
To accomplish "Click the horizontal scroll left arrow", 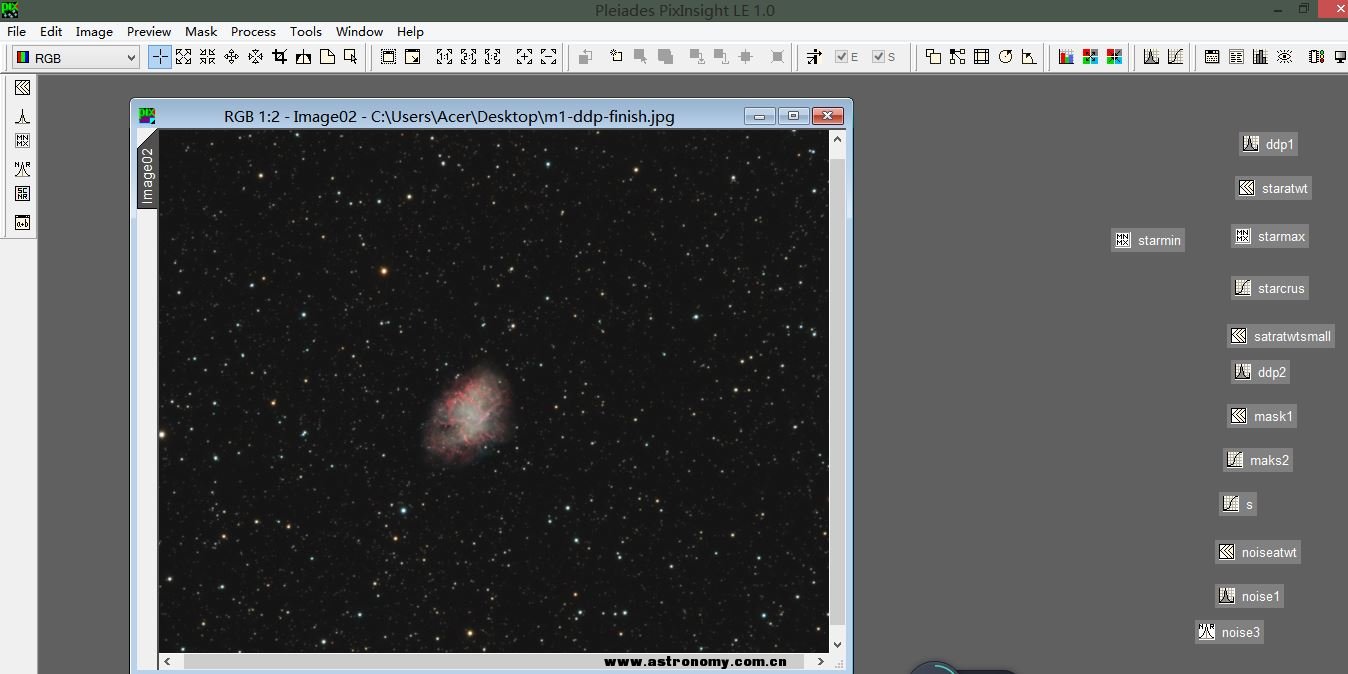I will (x=167, y=661).
